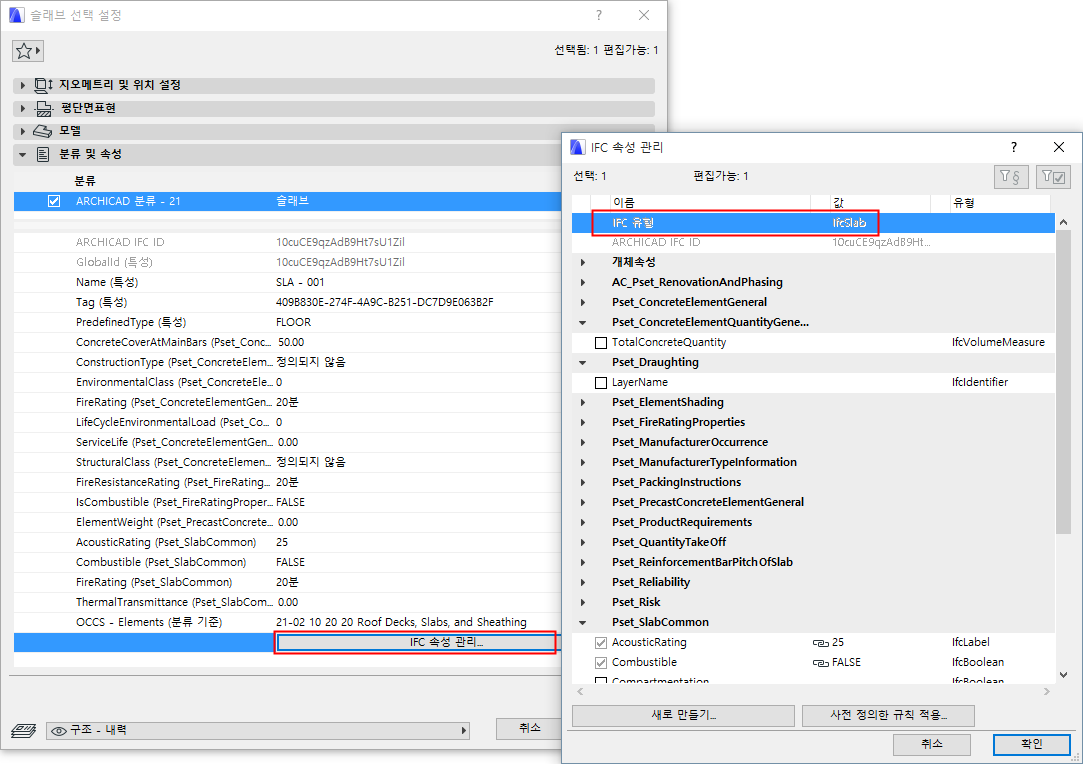Expand Pset_ManufacturerOccurrence group
This screenshot has height=764, width=1083.
583,443
